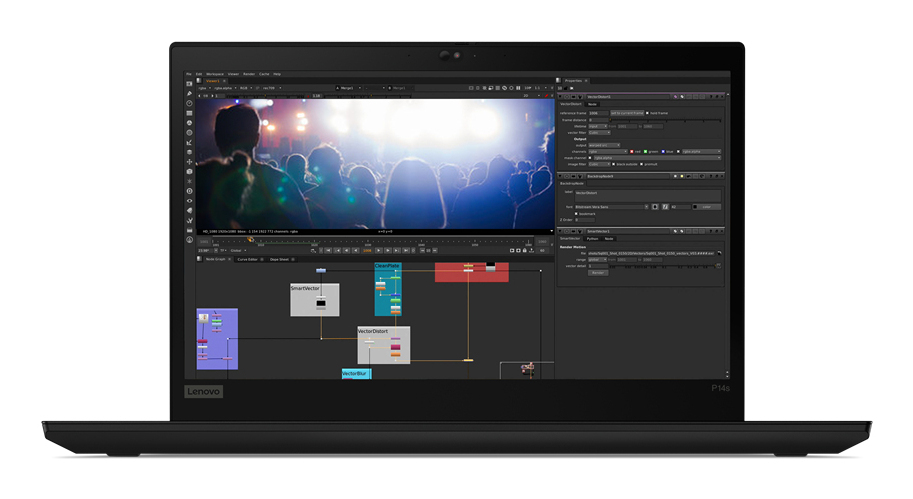Open the Time nodes clock icon
913x499 pixels.
(x=189, y=103)
